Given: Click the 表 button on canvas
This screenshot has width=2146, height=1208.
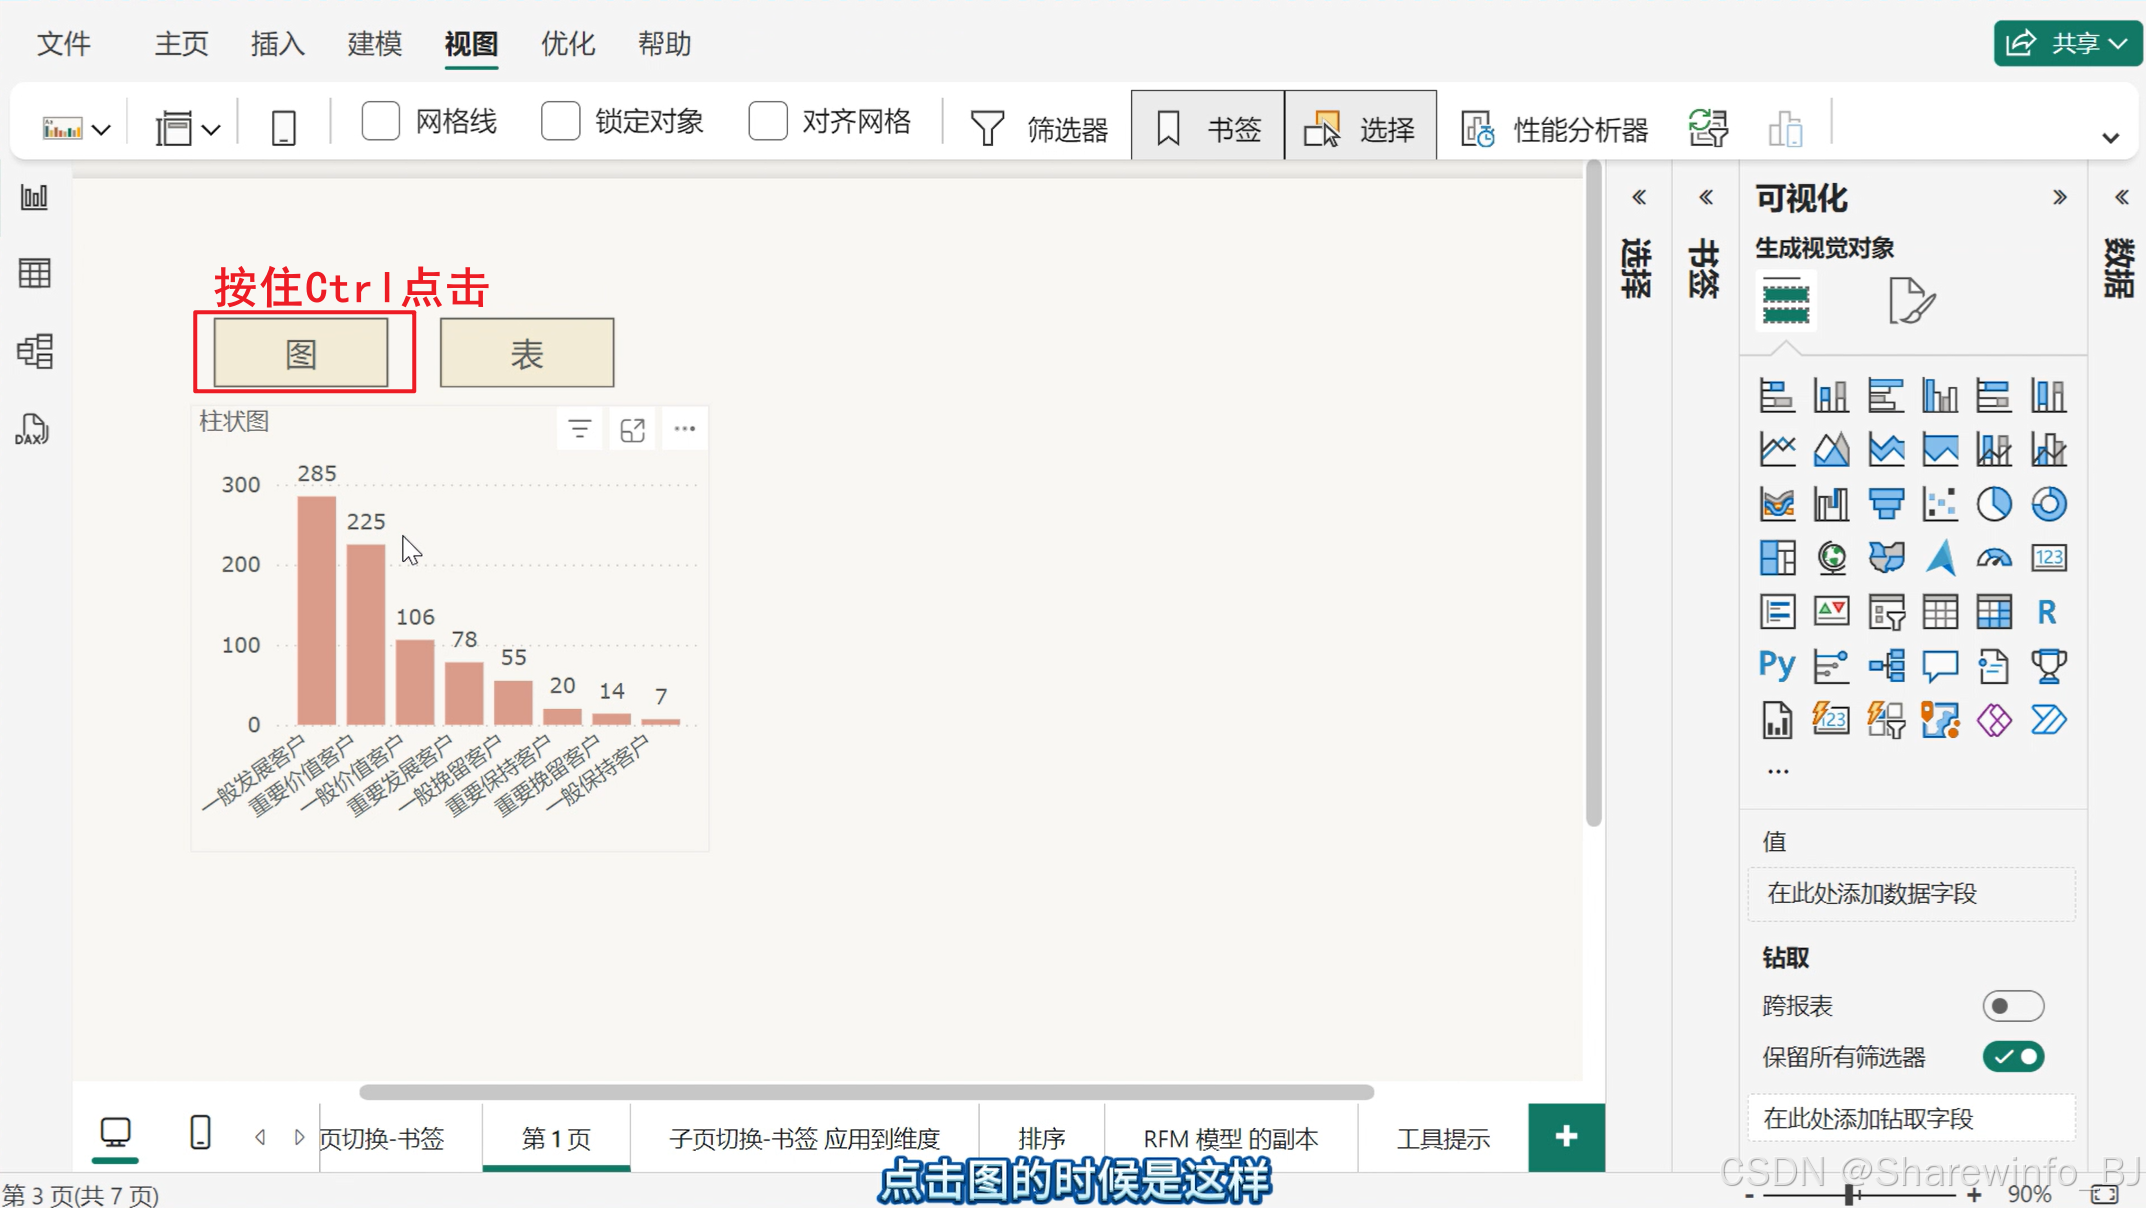Looking at the screenshot, I should click(527, 353).
